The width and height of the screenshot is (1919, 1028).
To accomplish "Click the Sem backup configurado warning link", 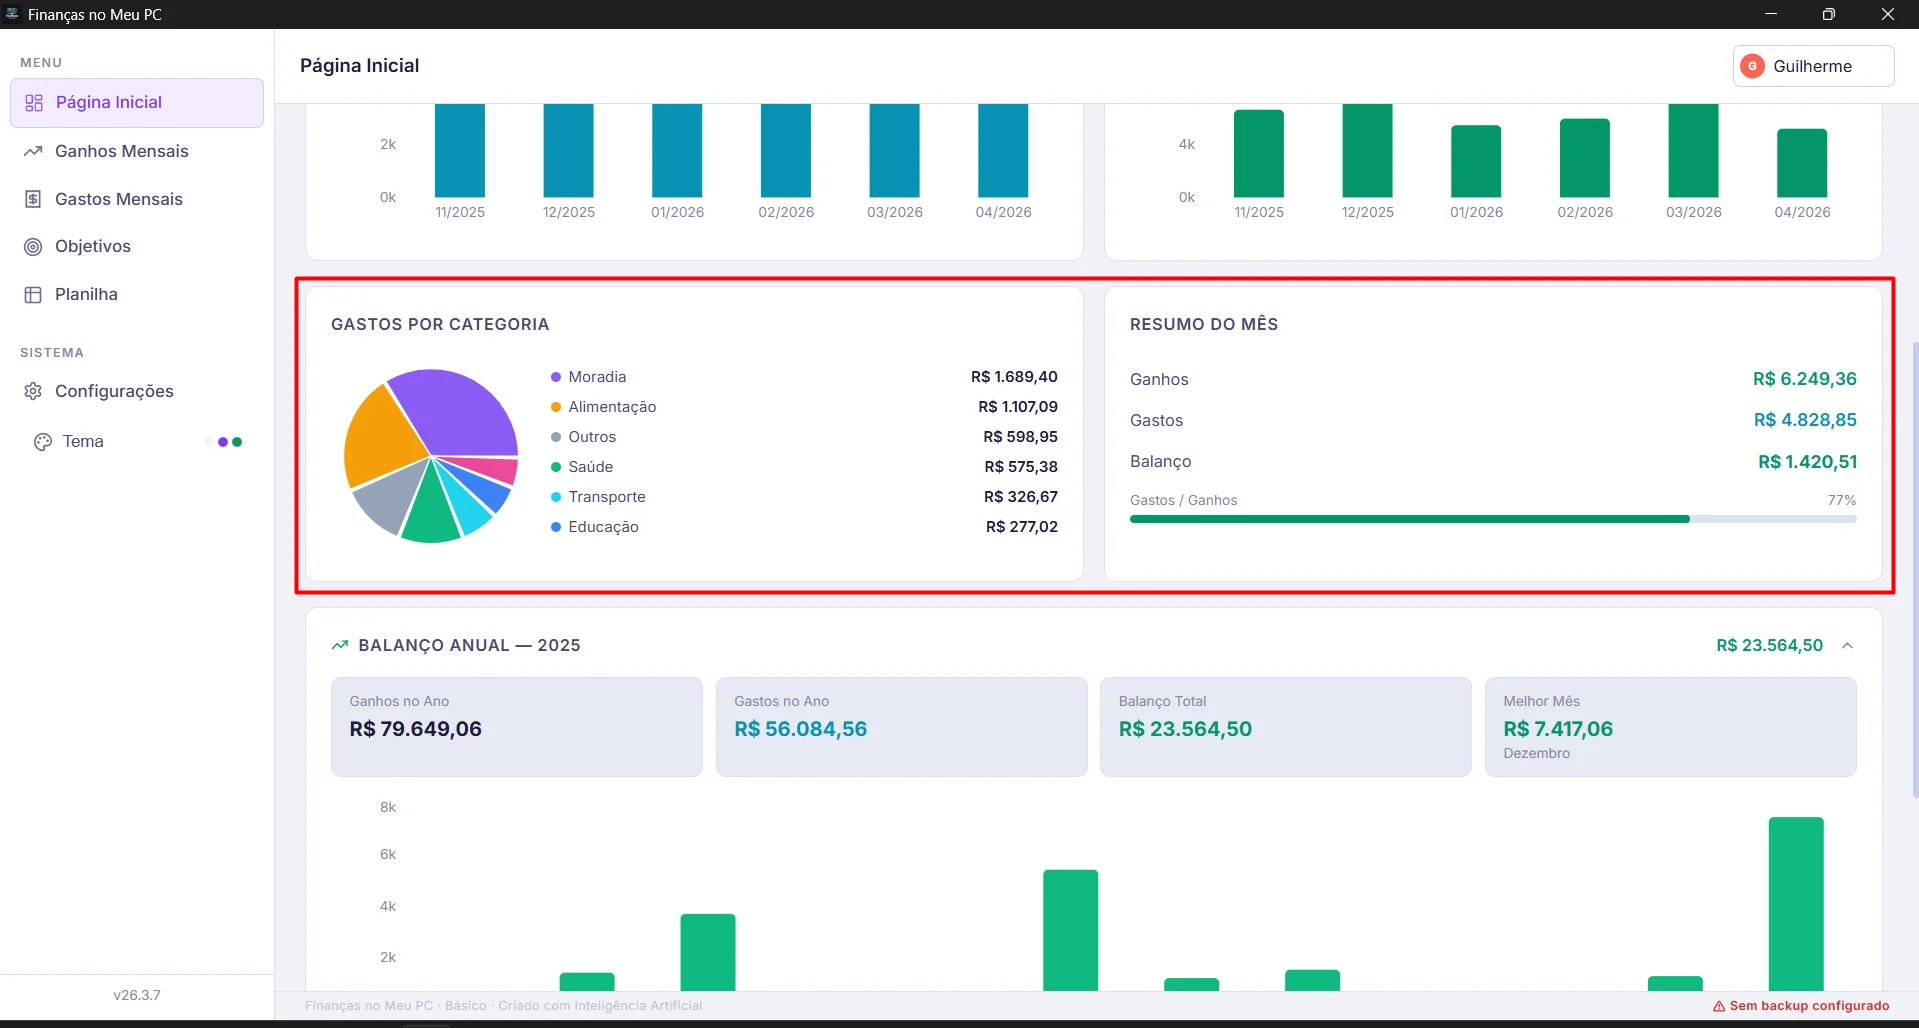I will click(x=1808, y=1006).
